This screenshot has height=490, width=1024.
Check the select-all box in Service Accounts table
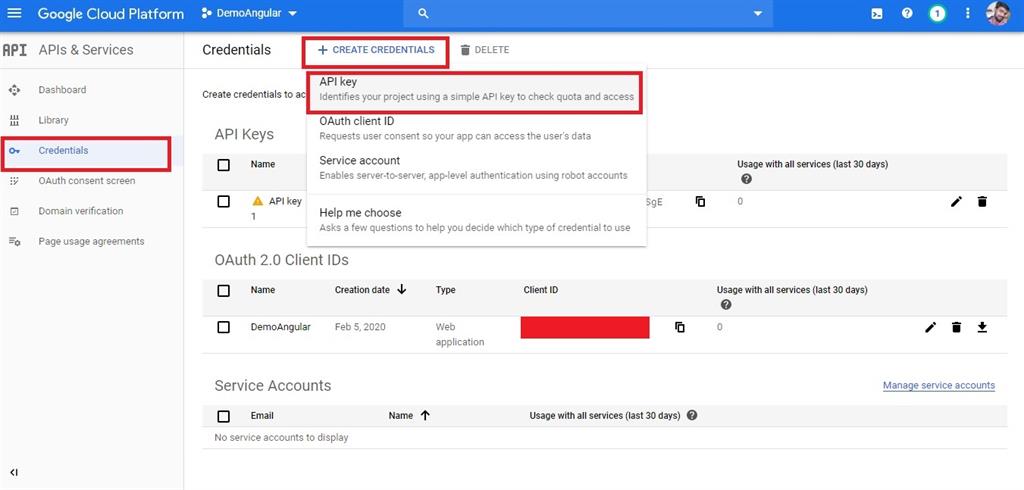pos(223,416)
